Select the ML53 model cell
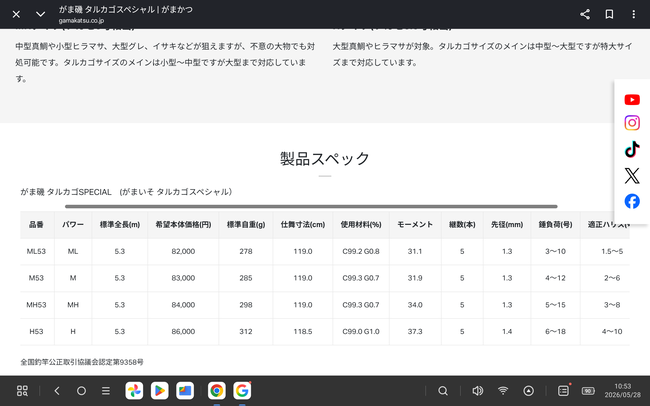This screenshot has width=650, height=406. [x=36, y=251]
